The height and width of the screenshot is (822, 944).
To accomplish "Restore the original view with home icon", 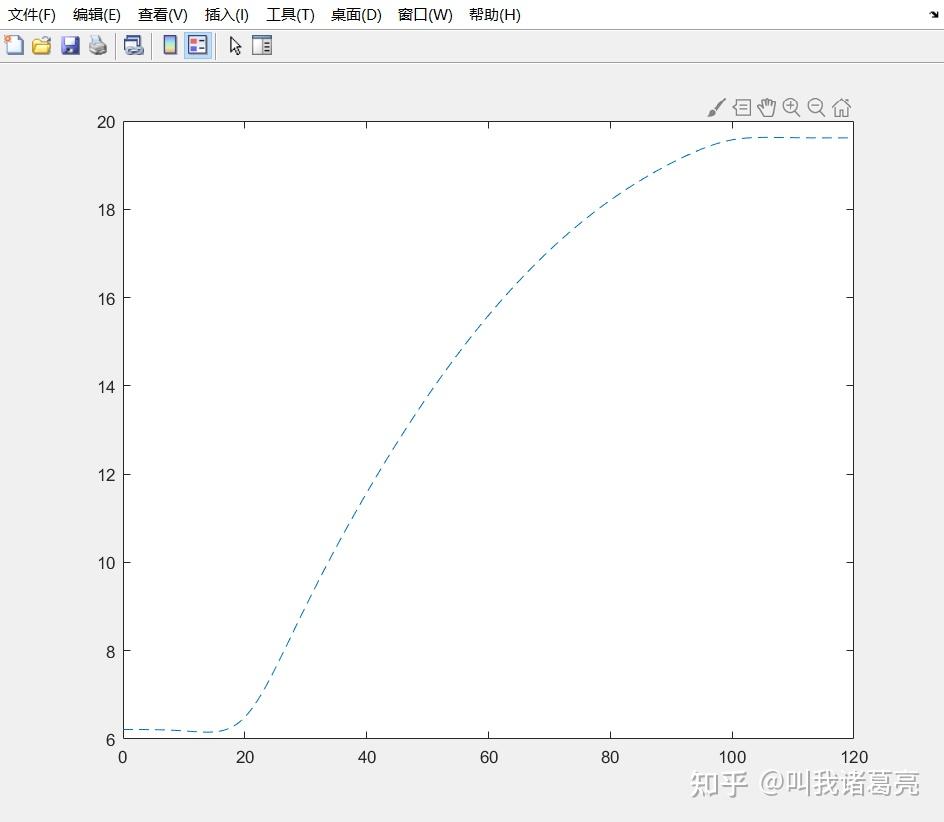I will point(841,107).
